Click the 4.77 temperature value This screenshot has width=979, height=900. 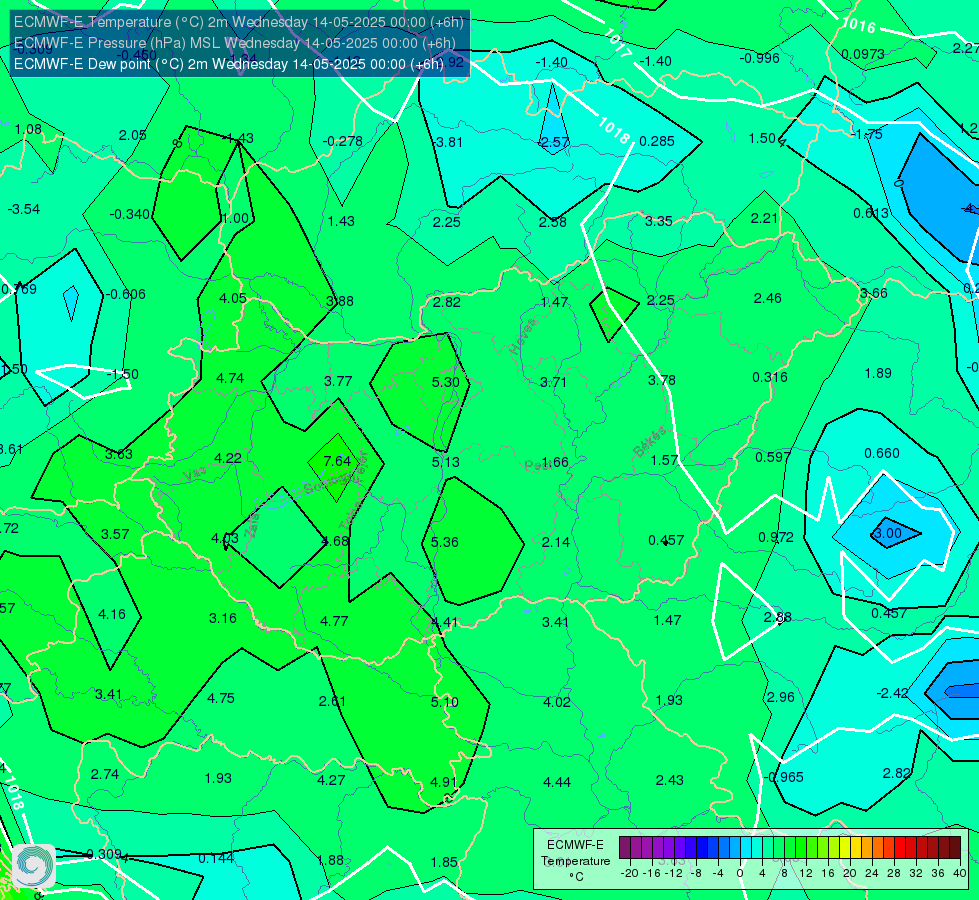[334, 621]
